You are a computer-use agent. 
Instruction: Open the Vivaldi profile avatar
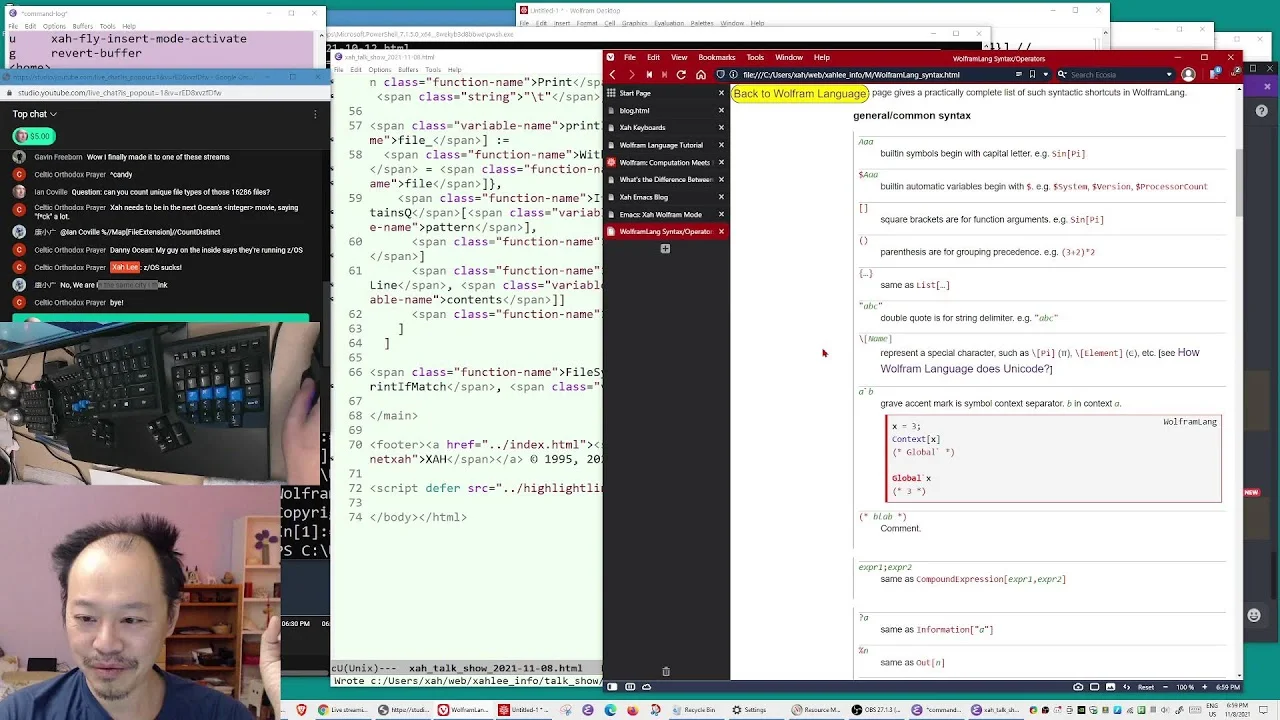click(x=1188, y=75)
